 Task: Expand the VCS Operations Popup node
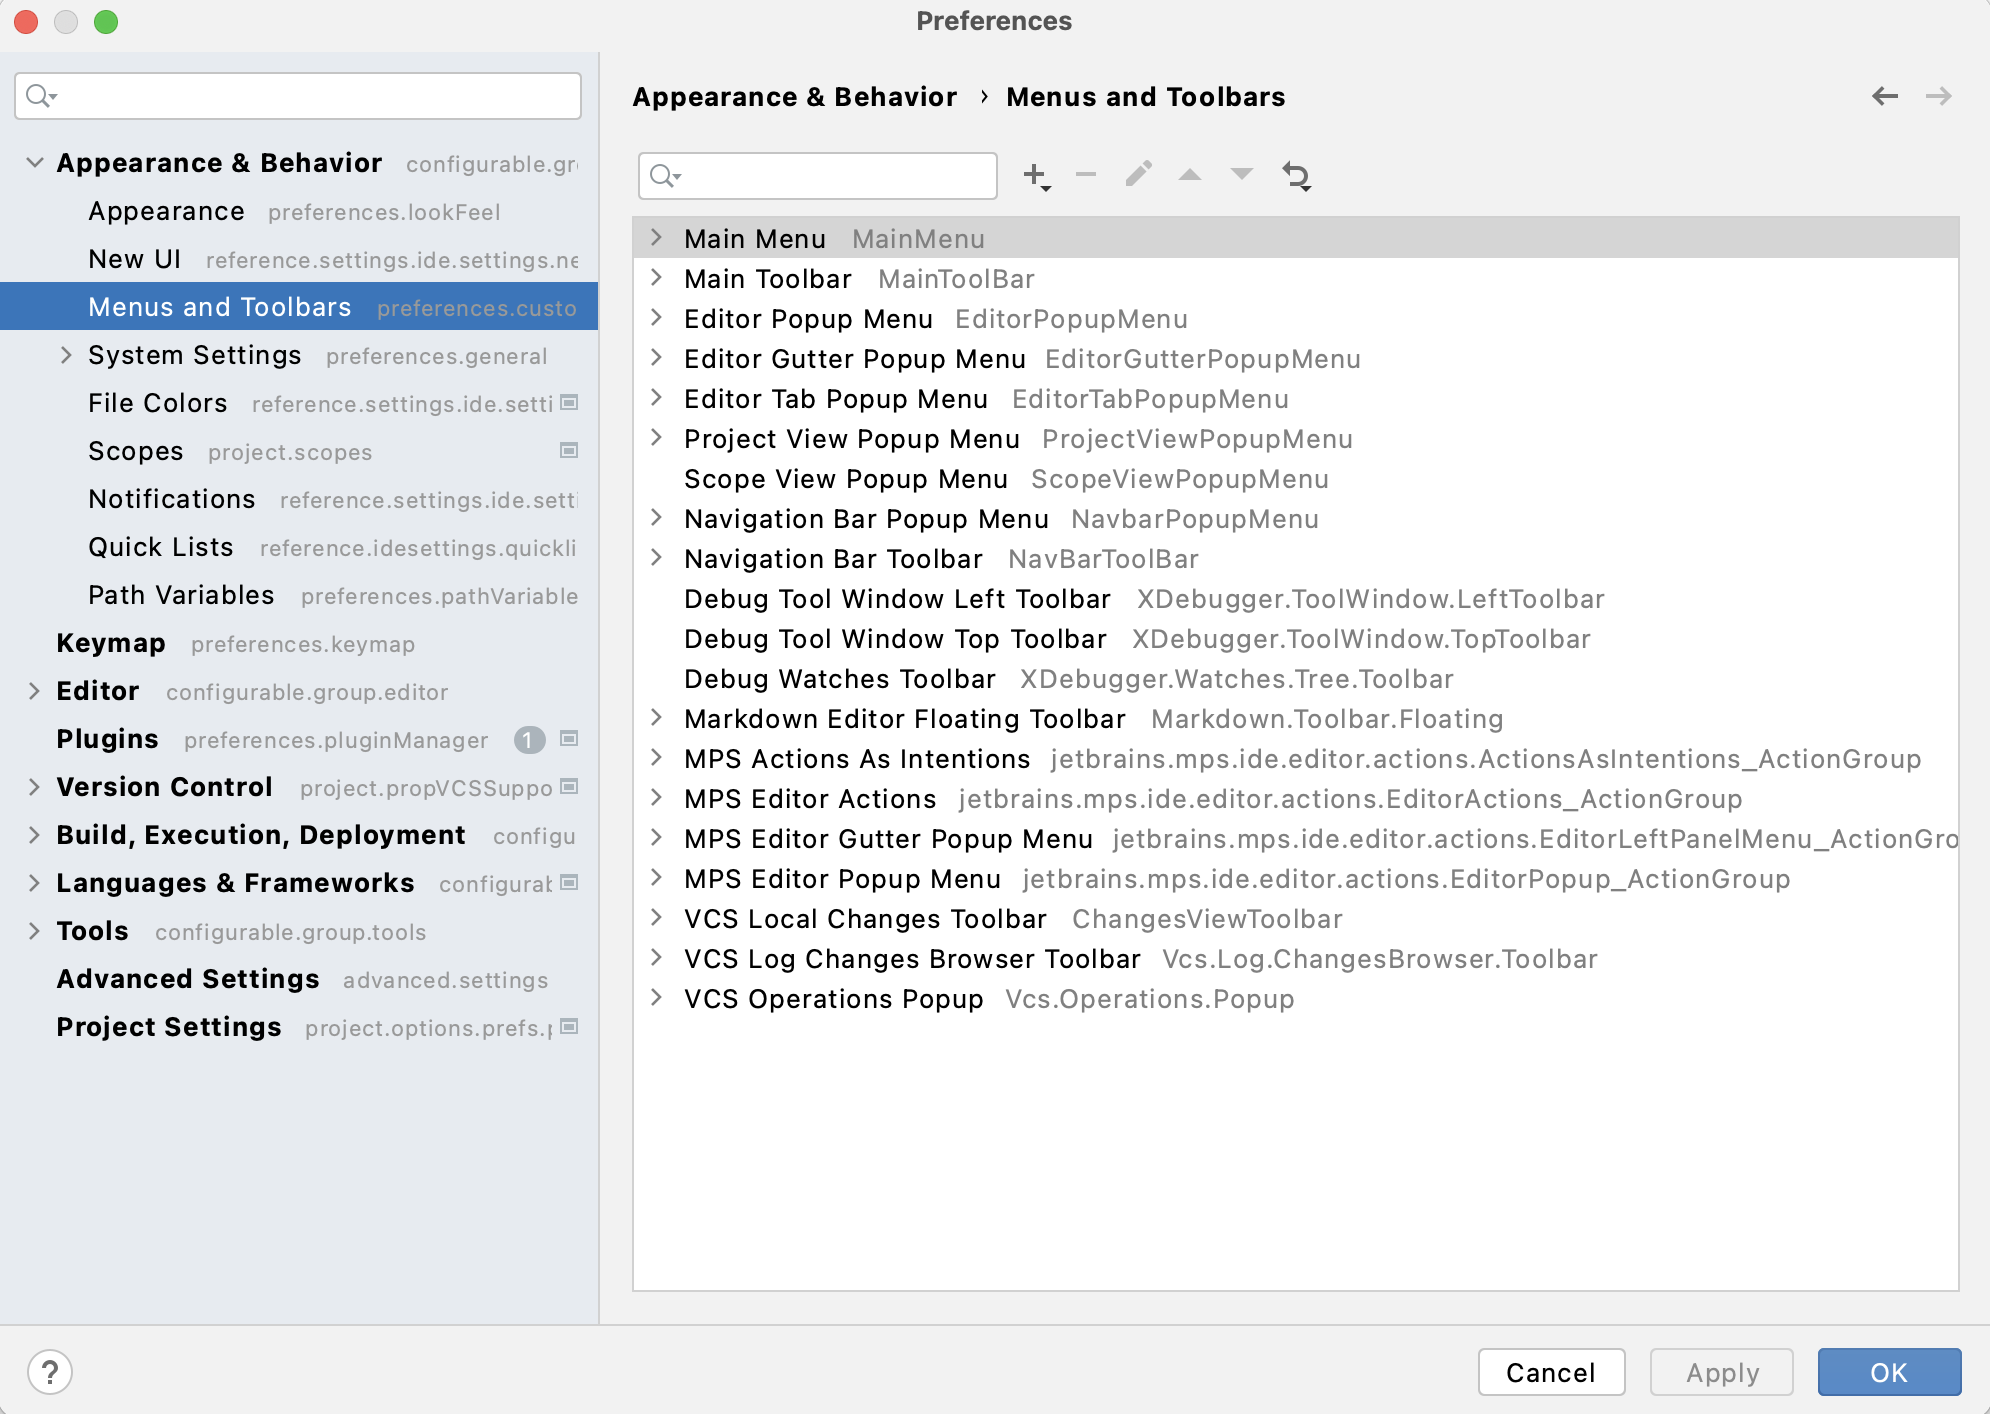658,998
